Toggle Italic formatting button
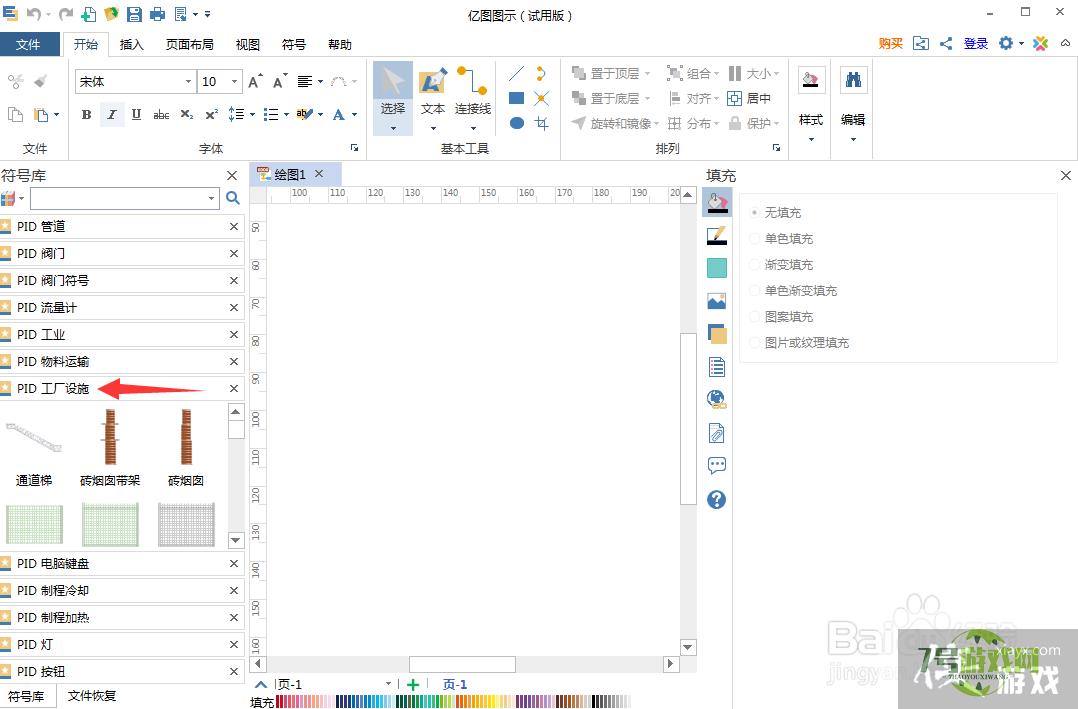 tap(111, 115)
